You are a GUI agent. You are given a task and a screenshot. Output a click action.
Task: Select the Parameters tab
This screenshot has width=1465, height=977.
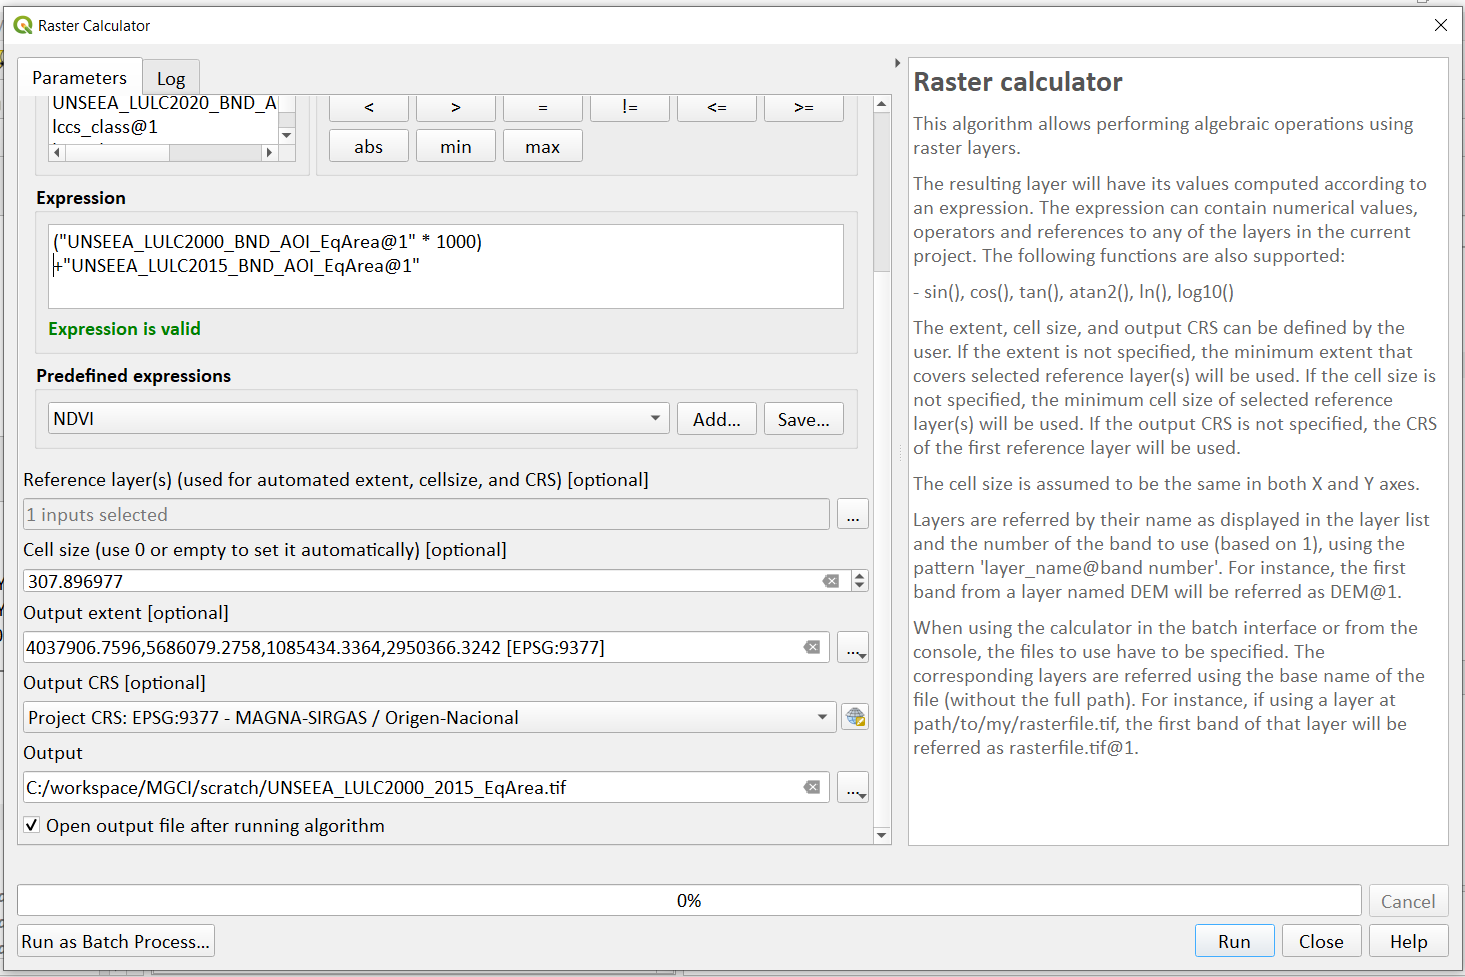(x=80, y=77)
